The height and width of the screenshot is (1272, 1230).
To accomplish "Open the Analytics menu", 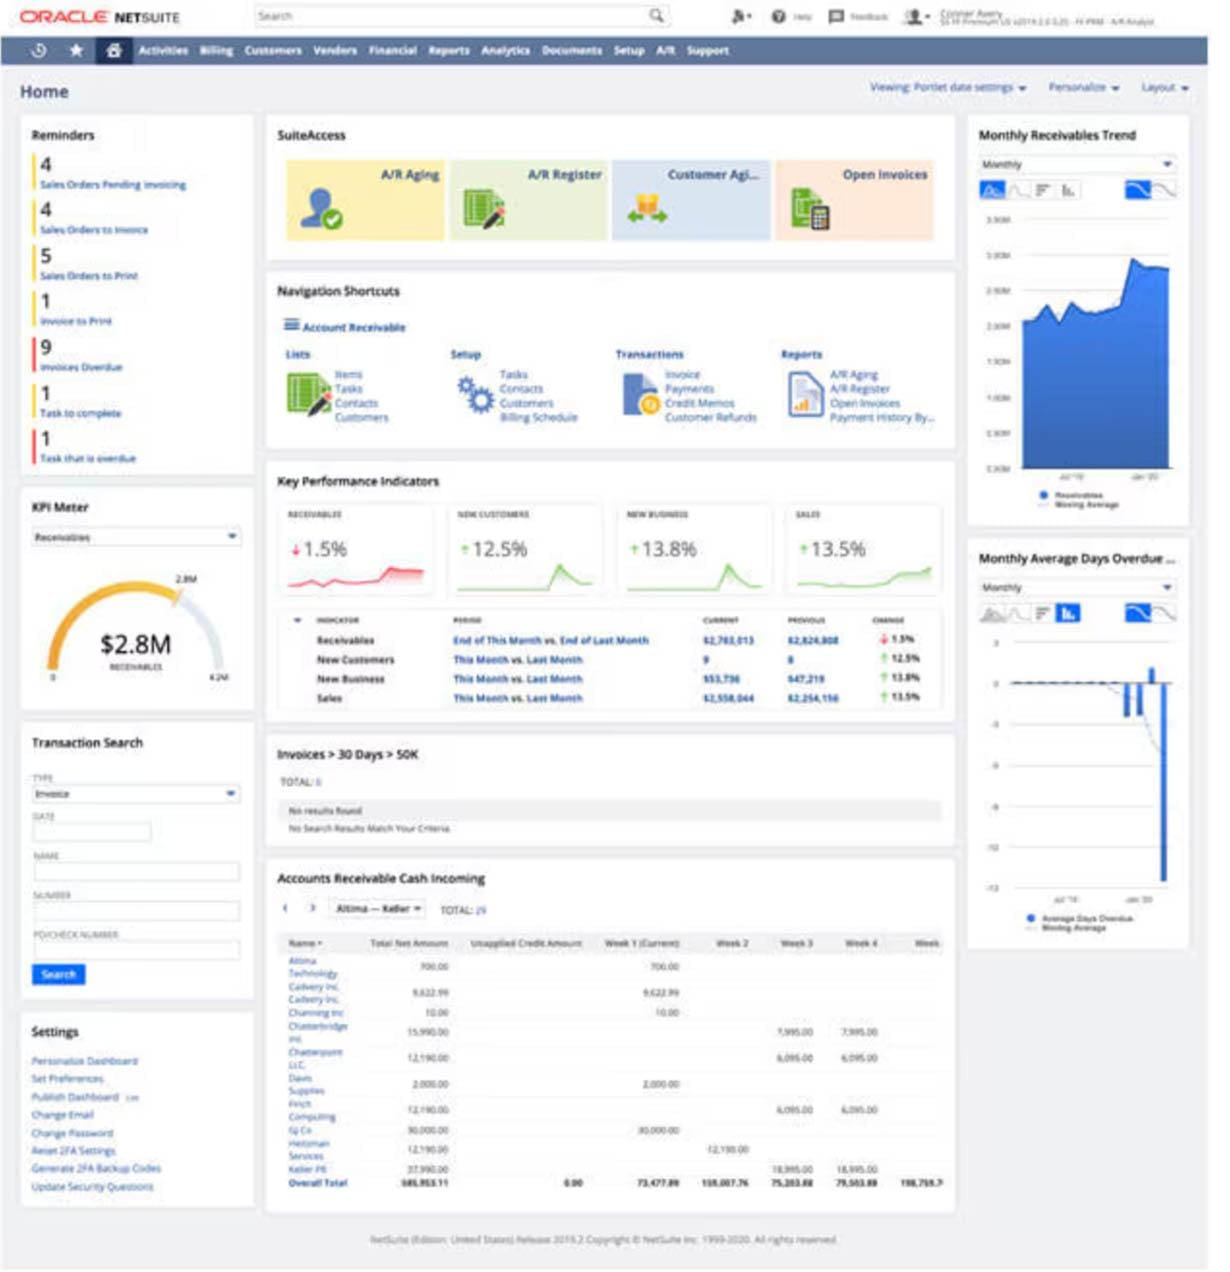I will (506, 50).
